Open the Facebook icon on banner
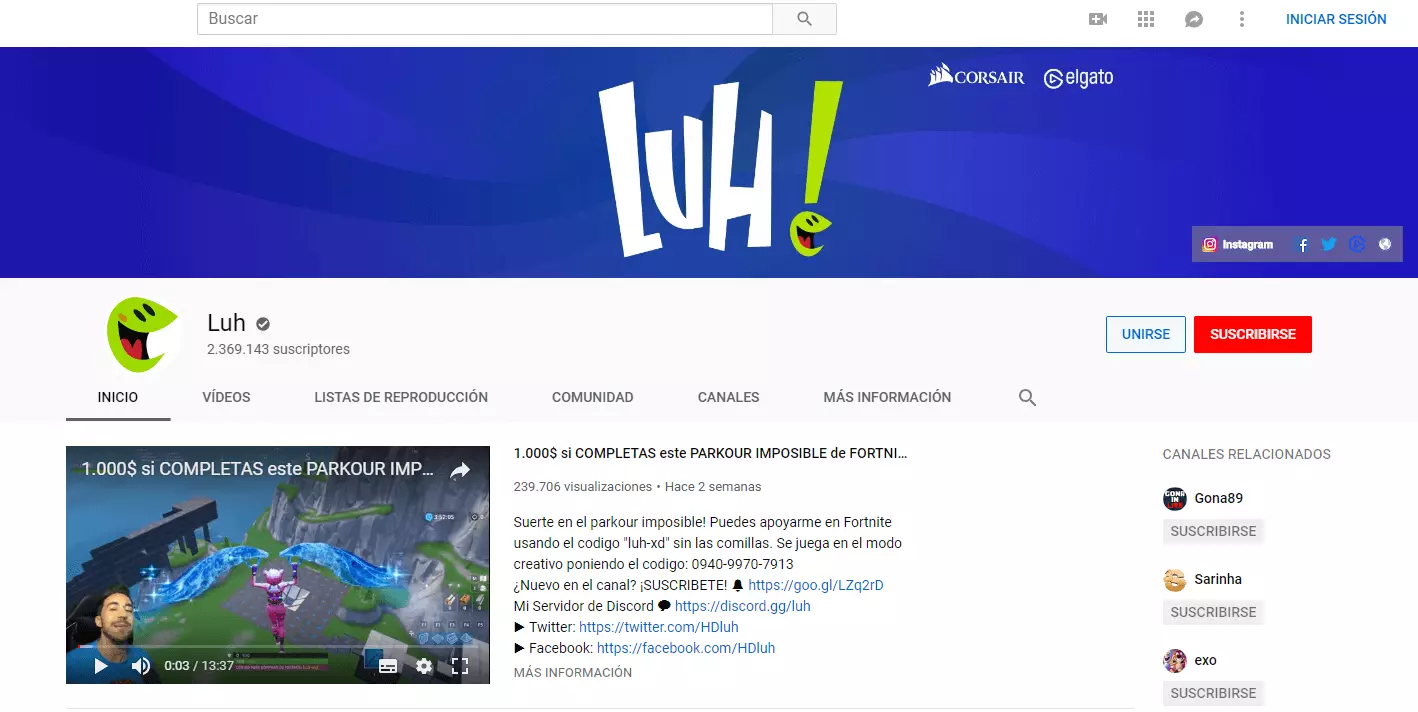This screenshot has height=712, width=1418. tap(1302, 244)
